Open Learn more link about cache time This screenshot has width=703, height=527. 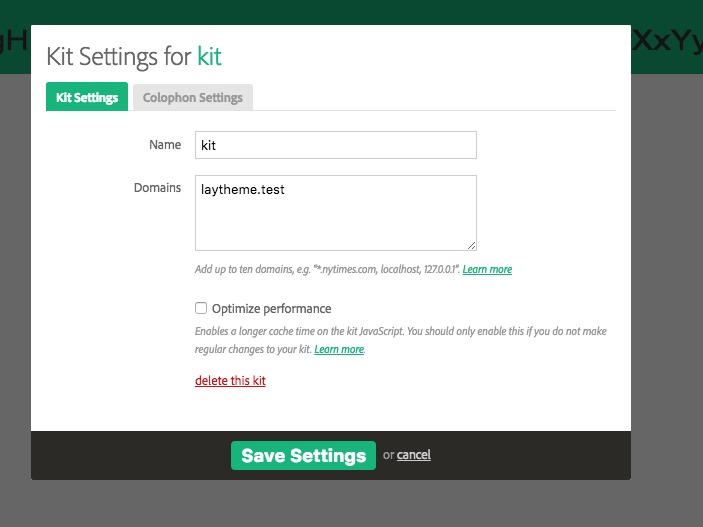[339, 350]
